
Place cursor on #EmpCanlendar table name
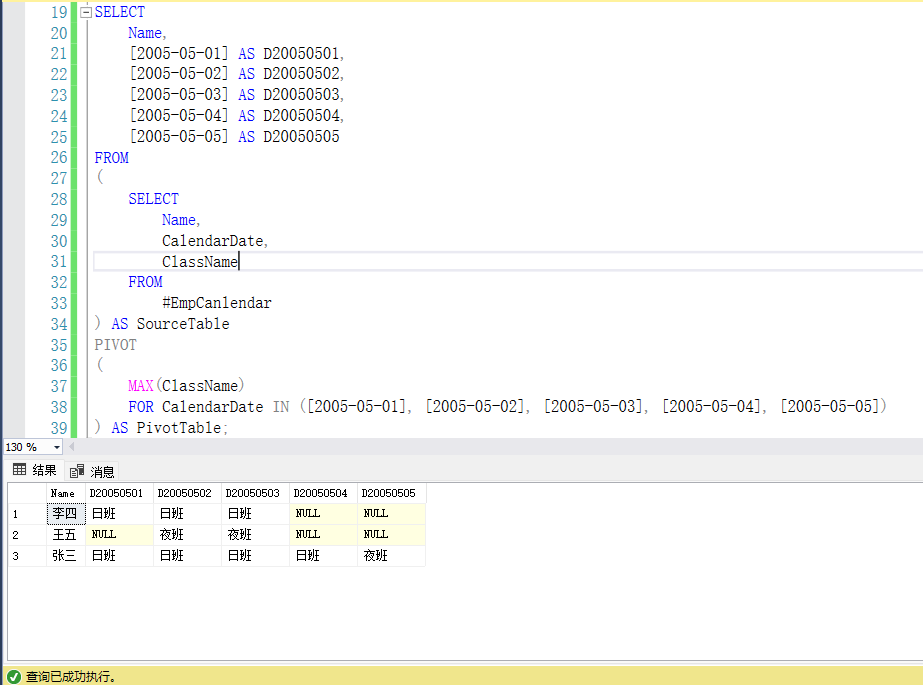click(216, 303)
